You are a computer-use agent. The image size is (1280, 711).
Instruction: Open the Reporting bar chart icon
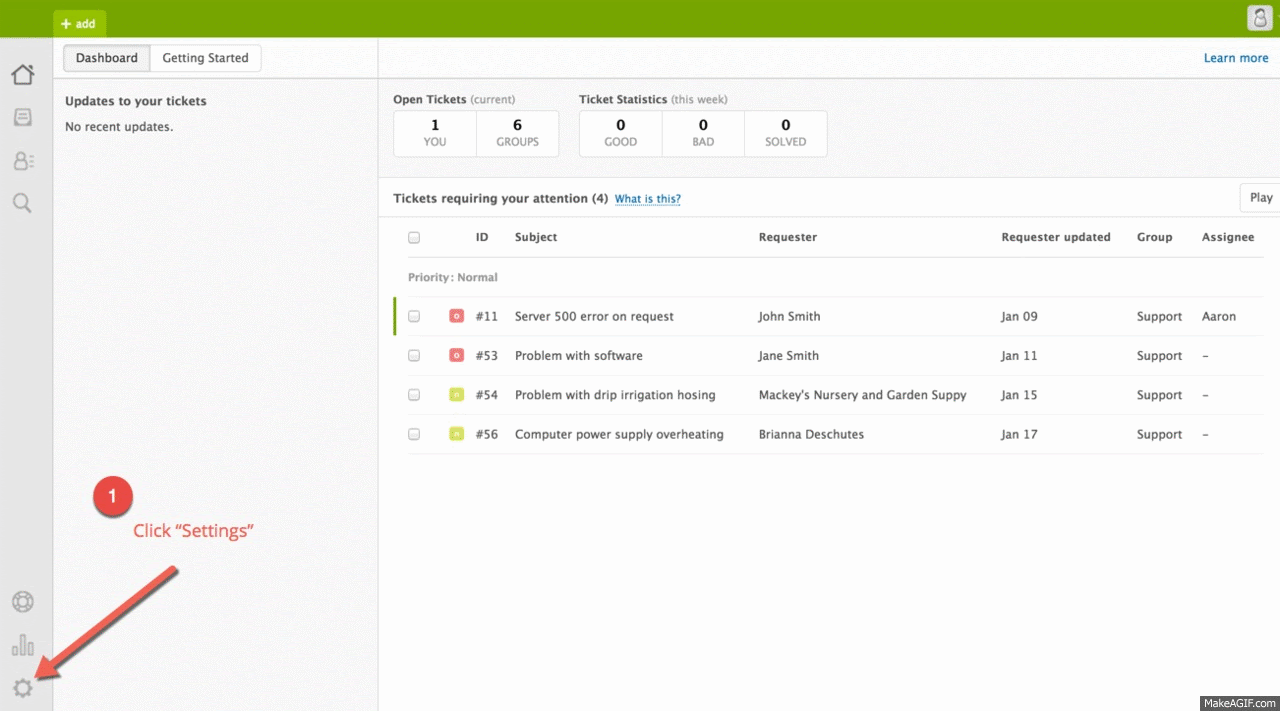coord(22,645)
